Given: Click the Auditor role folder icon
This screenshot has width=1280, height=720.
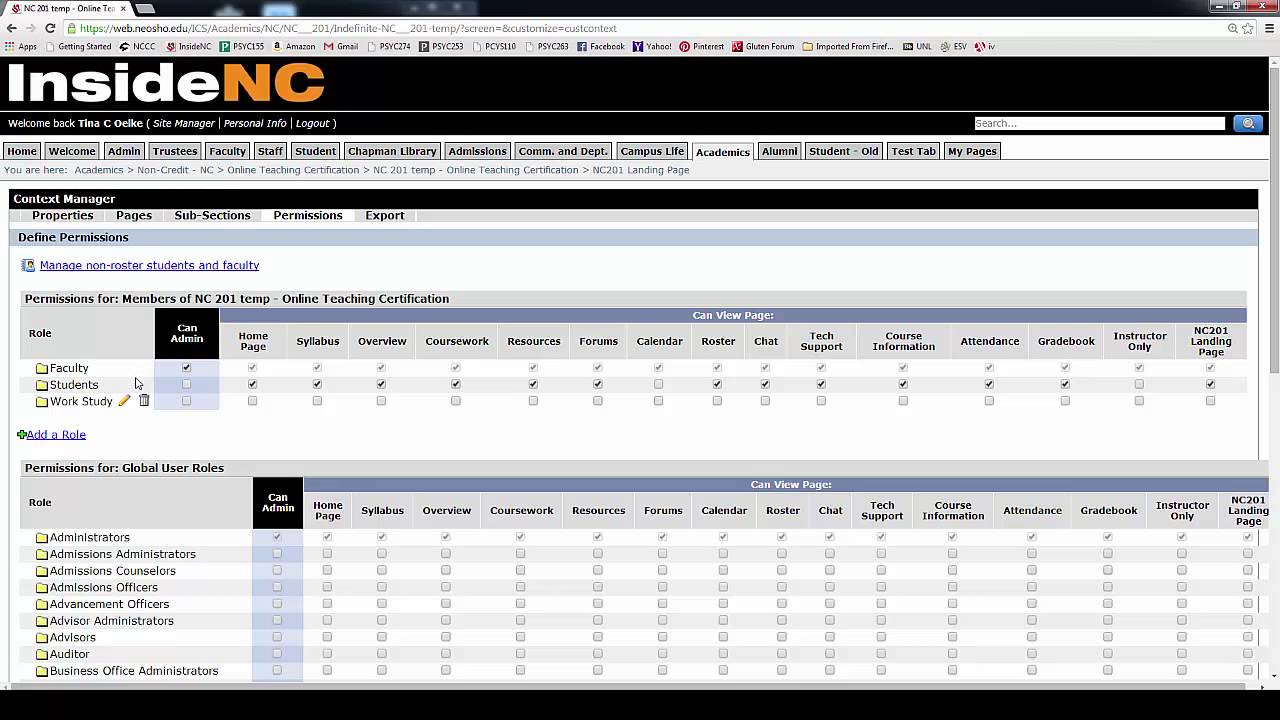Looking at the screenshot, I should click(x=42, y=654).
